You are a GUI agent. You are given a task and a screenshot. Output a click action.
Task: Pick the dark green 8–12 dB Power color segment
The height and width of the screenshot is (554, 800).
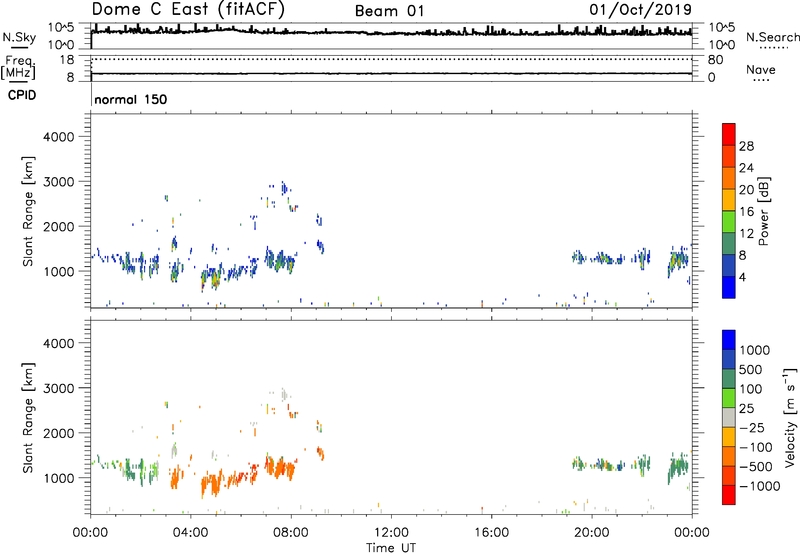[729, 243]
